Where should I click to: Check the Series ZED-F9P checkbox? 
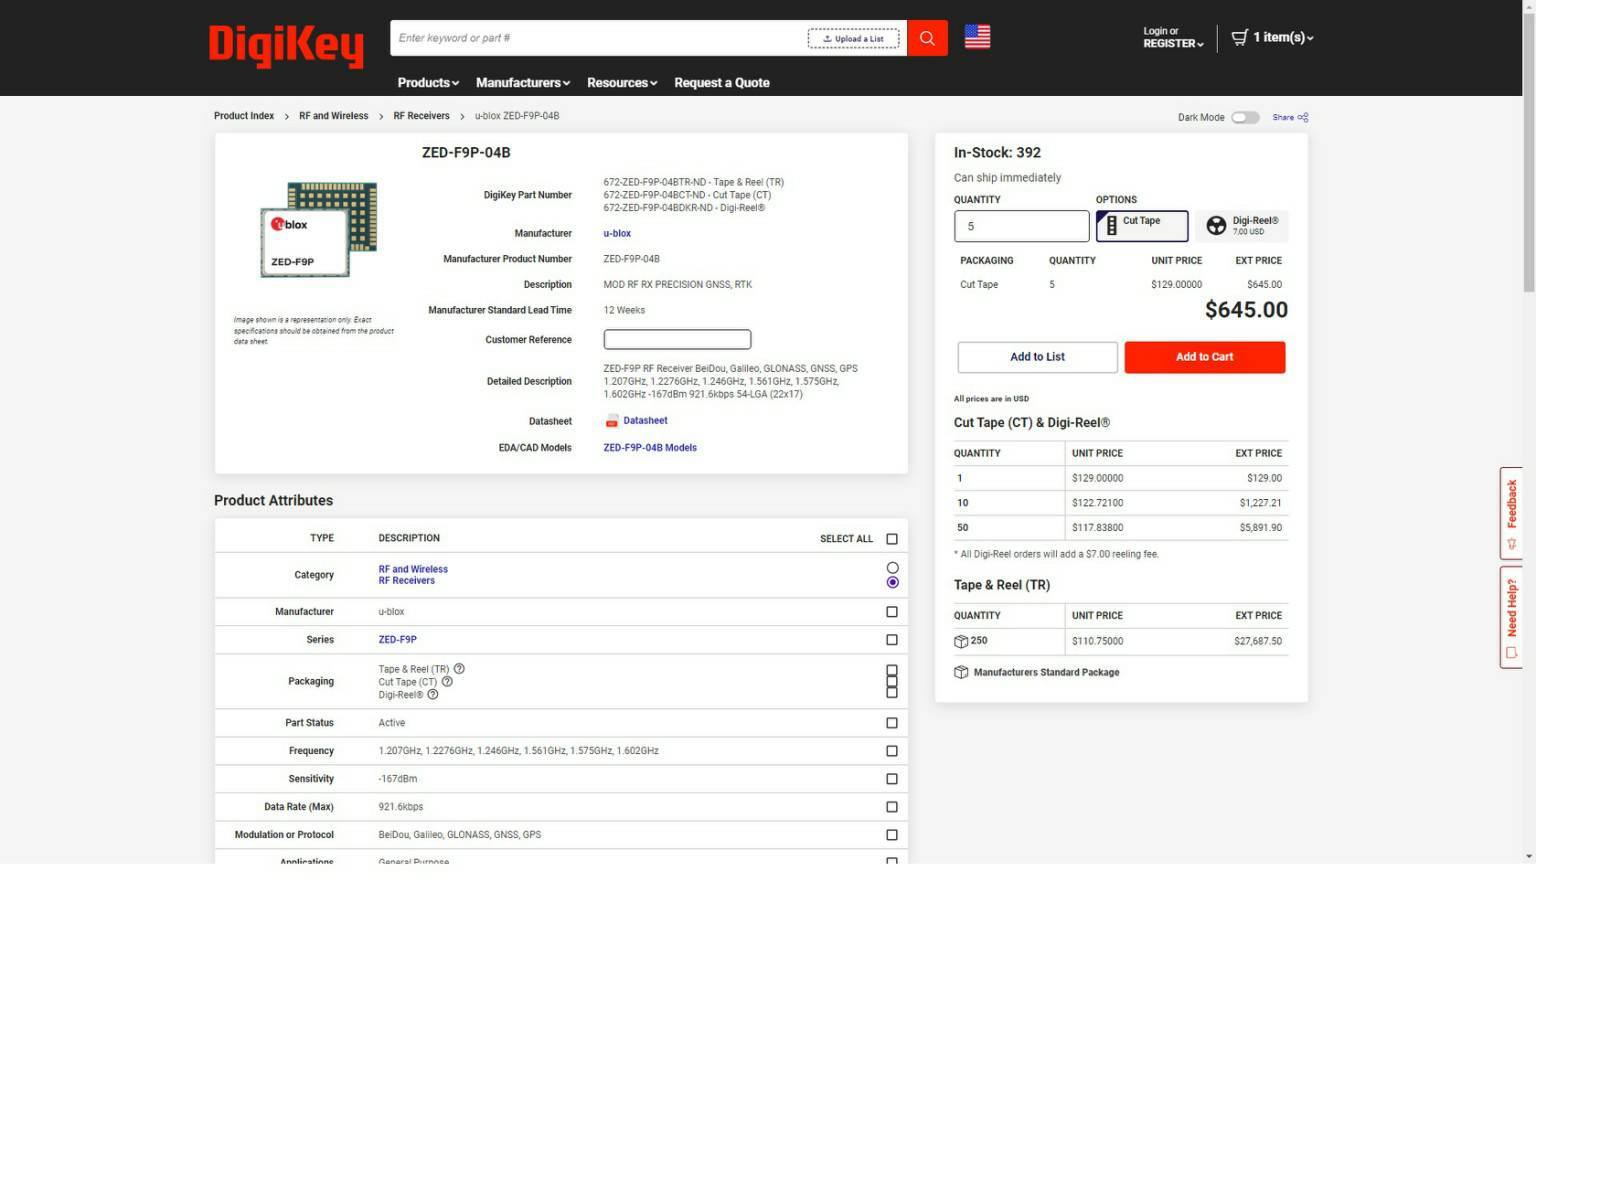coord(892,640)
